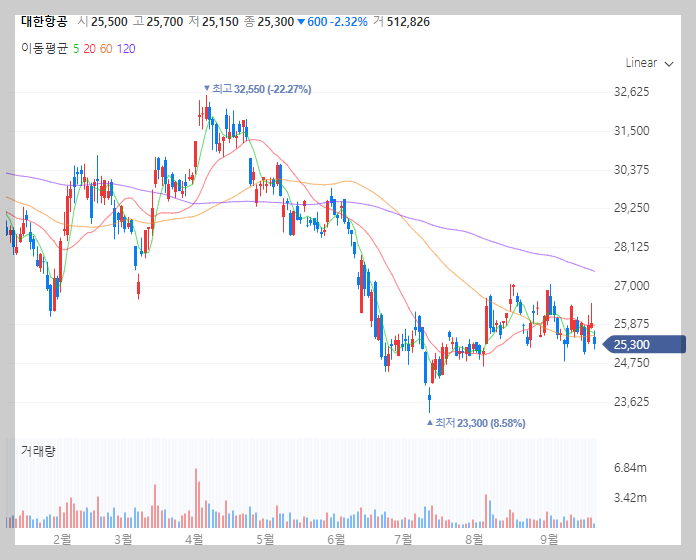Image resolution: width=696 pixels, height=560 pixels.
Task: Click the closing price value 25,300 in header
Action: pos(276,22)
